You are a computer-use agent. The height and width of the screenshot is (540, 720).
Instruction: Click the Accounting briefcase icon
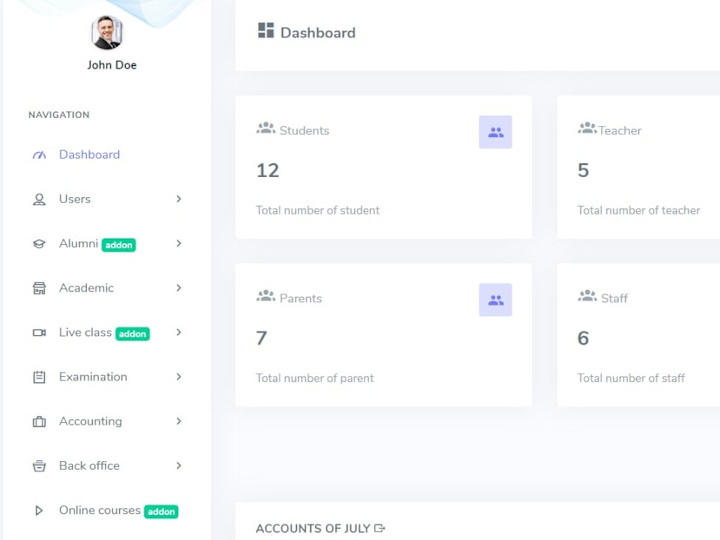[x=39, y=422]
